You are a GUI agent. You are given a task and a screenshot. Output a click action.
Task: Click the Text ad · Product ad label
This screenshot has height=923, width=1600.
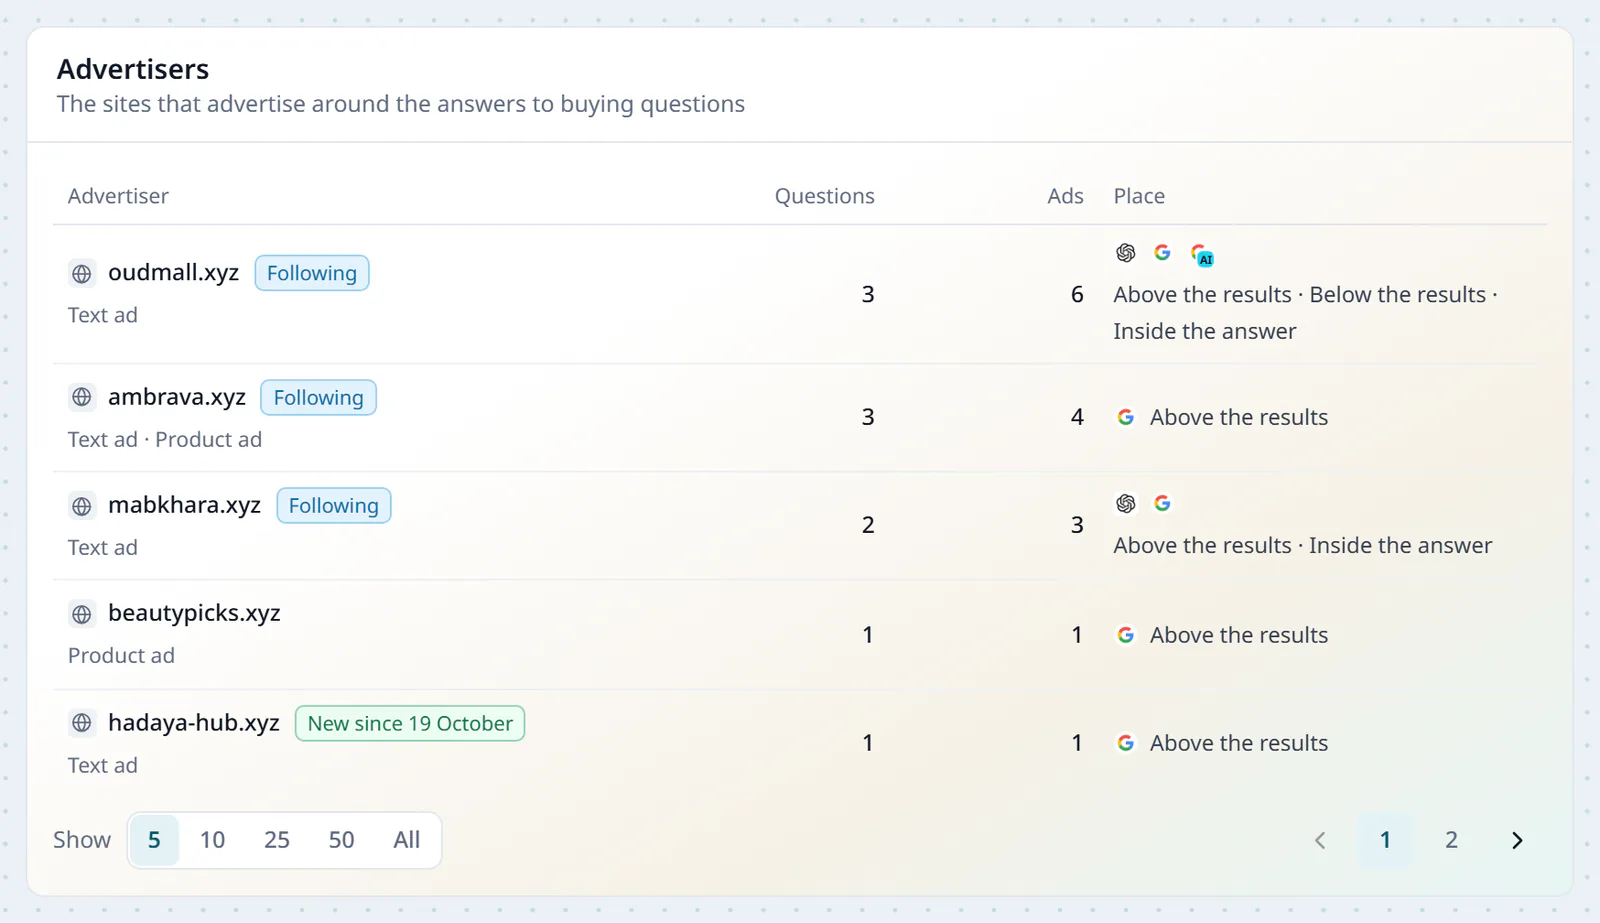pos(165,440)
